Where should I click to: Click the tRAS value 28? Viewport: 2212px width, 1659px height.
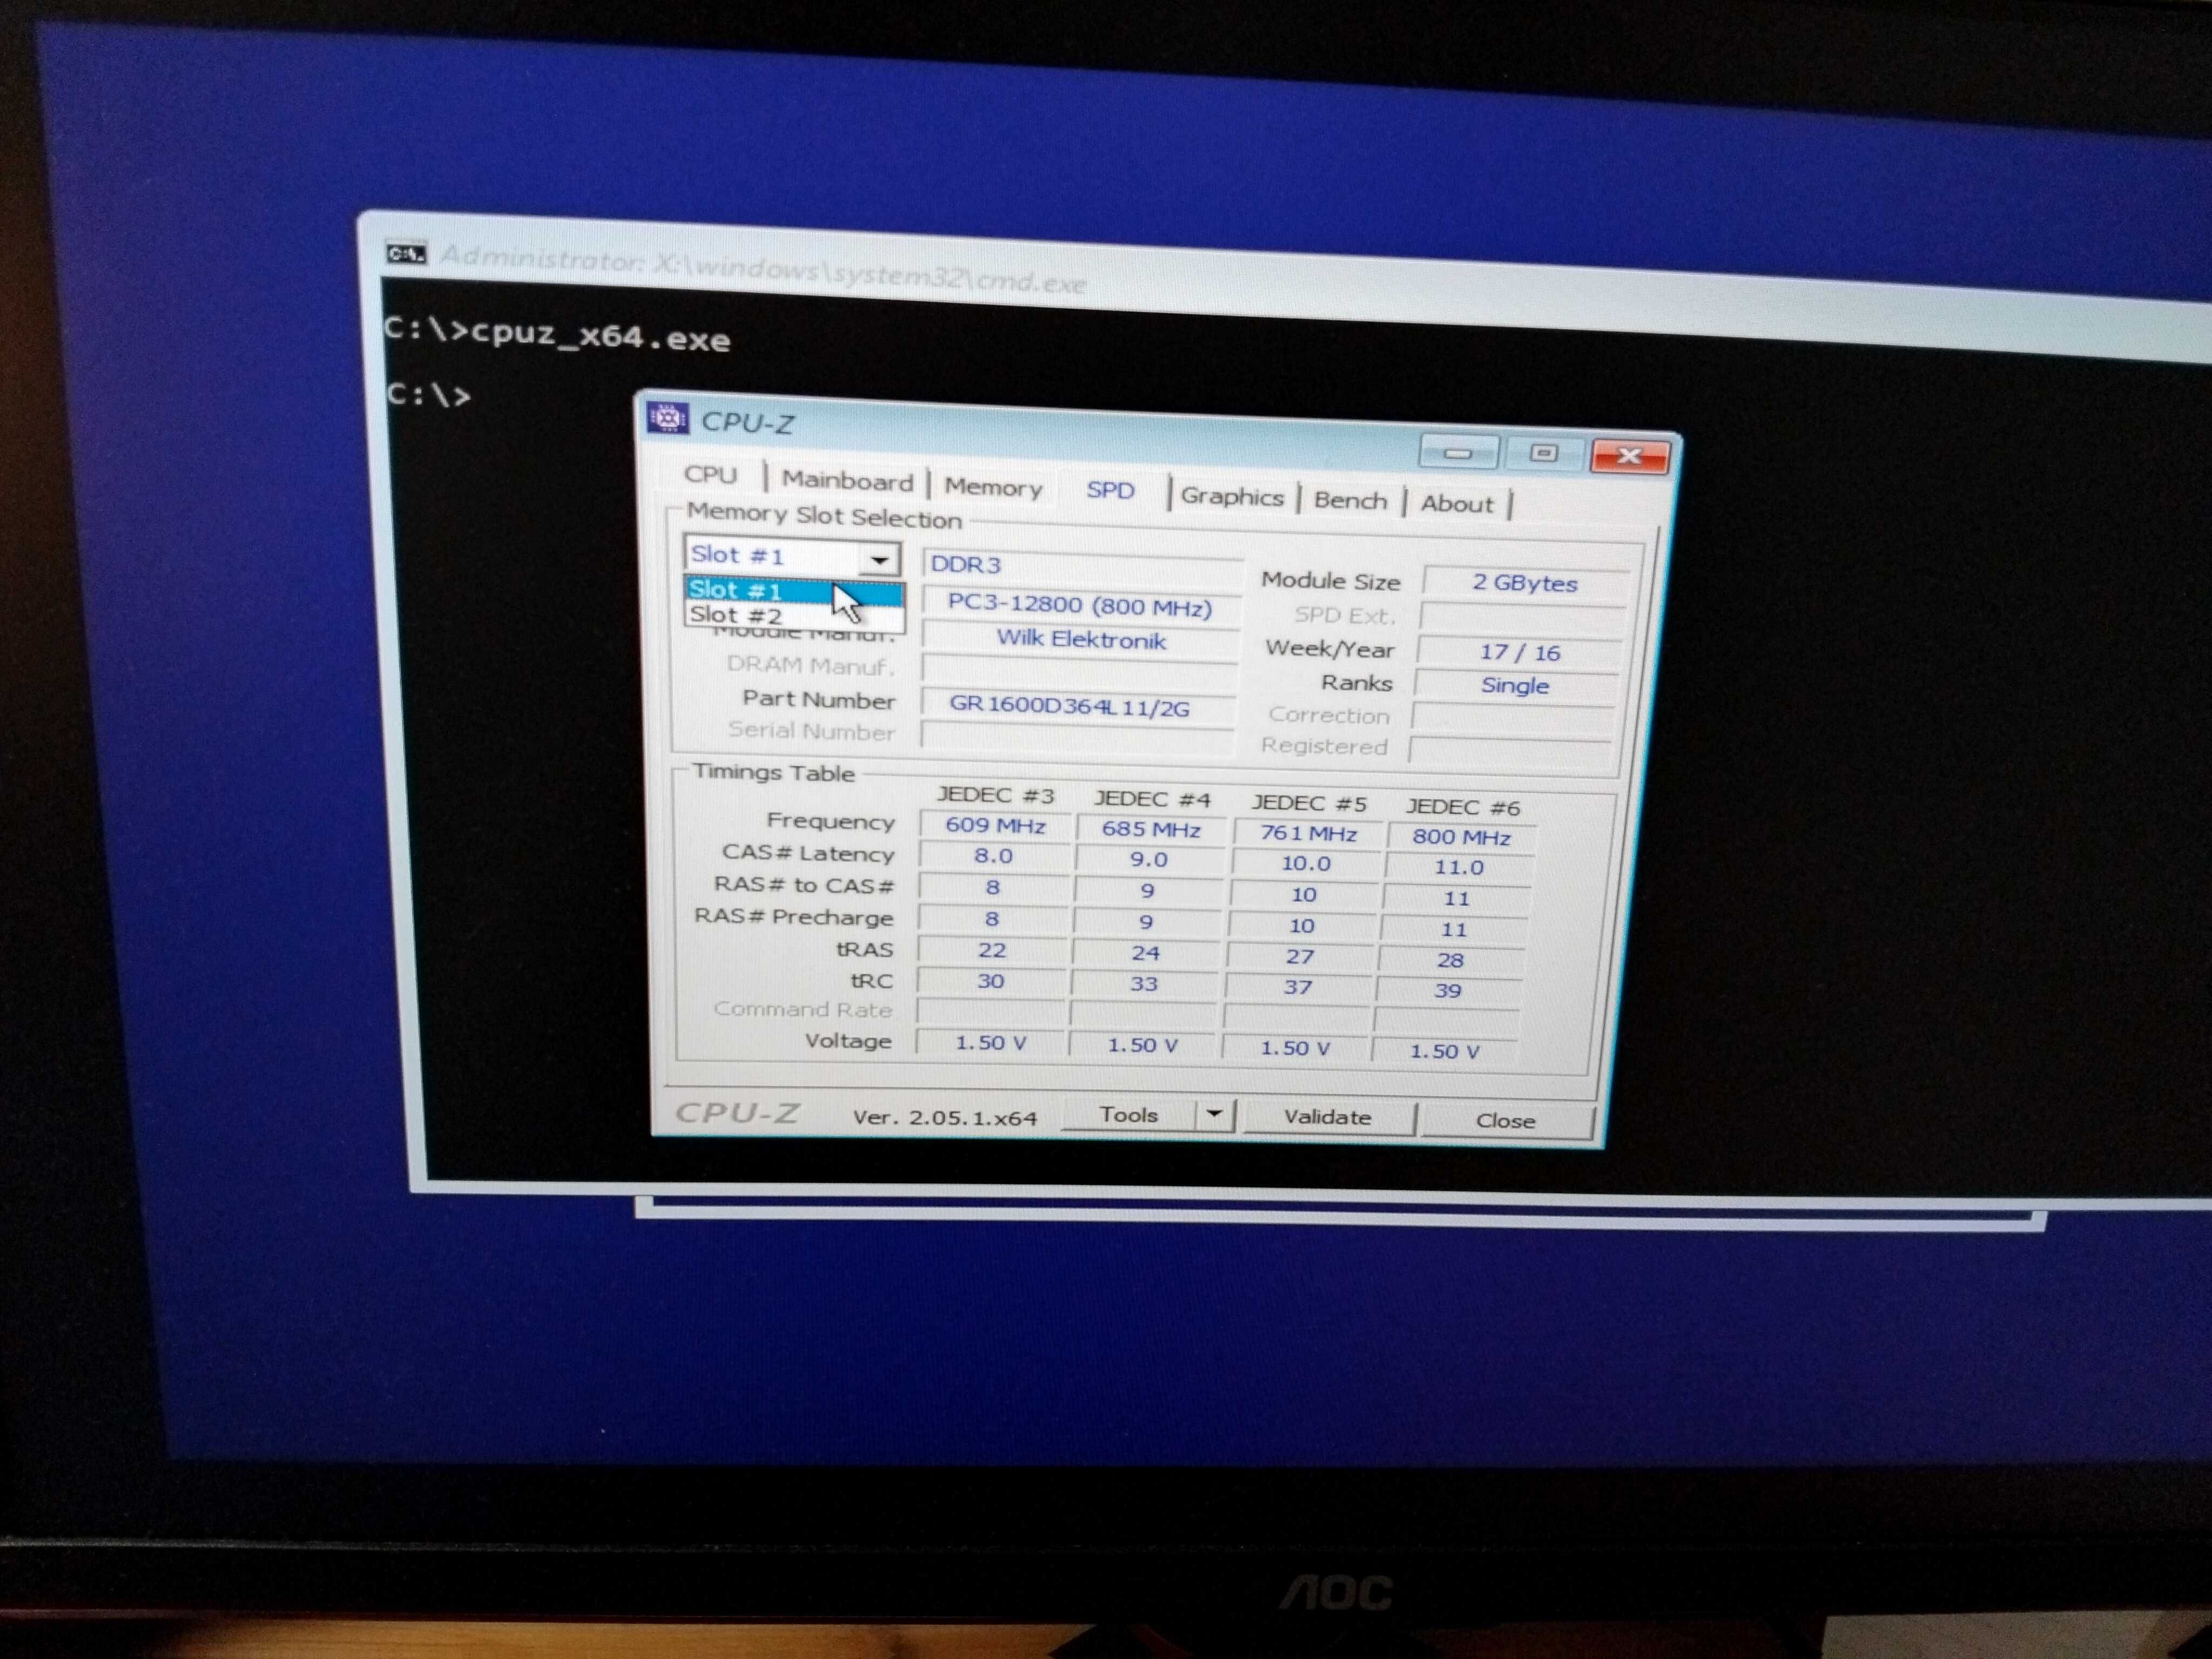point(1450,961)
